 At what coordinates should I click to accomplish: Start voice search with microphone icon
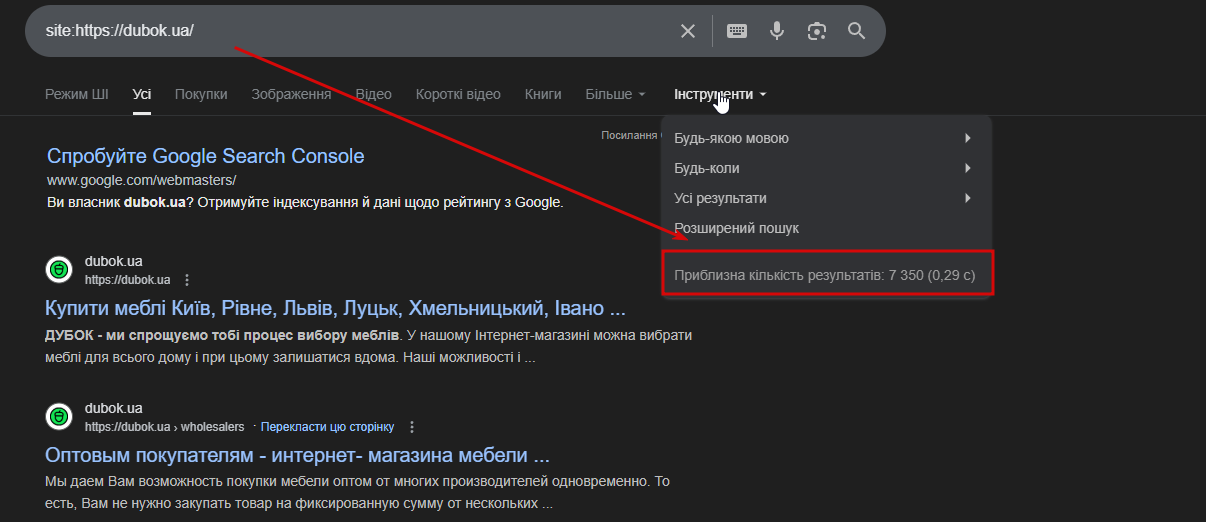coord(777,31)
